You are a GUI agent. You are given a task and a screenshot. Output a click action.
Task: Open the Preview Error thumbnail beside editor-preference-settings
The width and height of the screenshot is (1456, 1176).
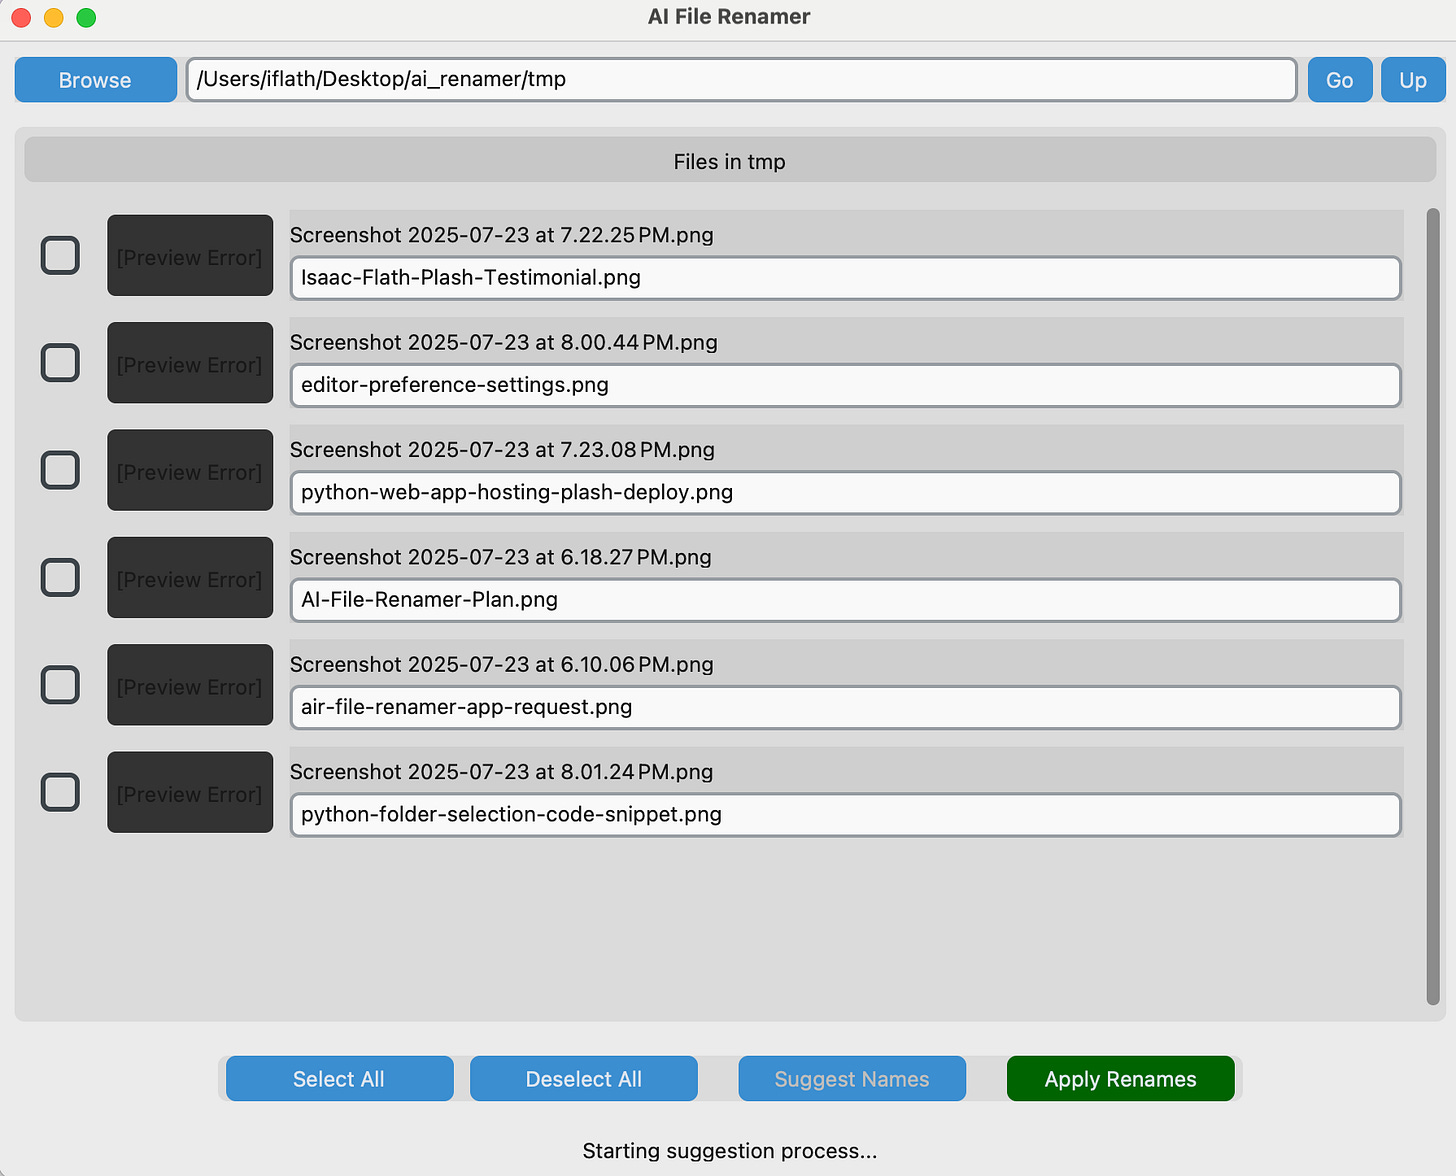pos(189,363)
